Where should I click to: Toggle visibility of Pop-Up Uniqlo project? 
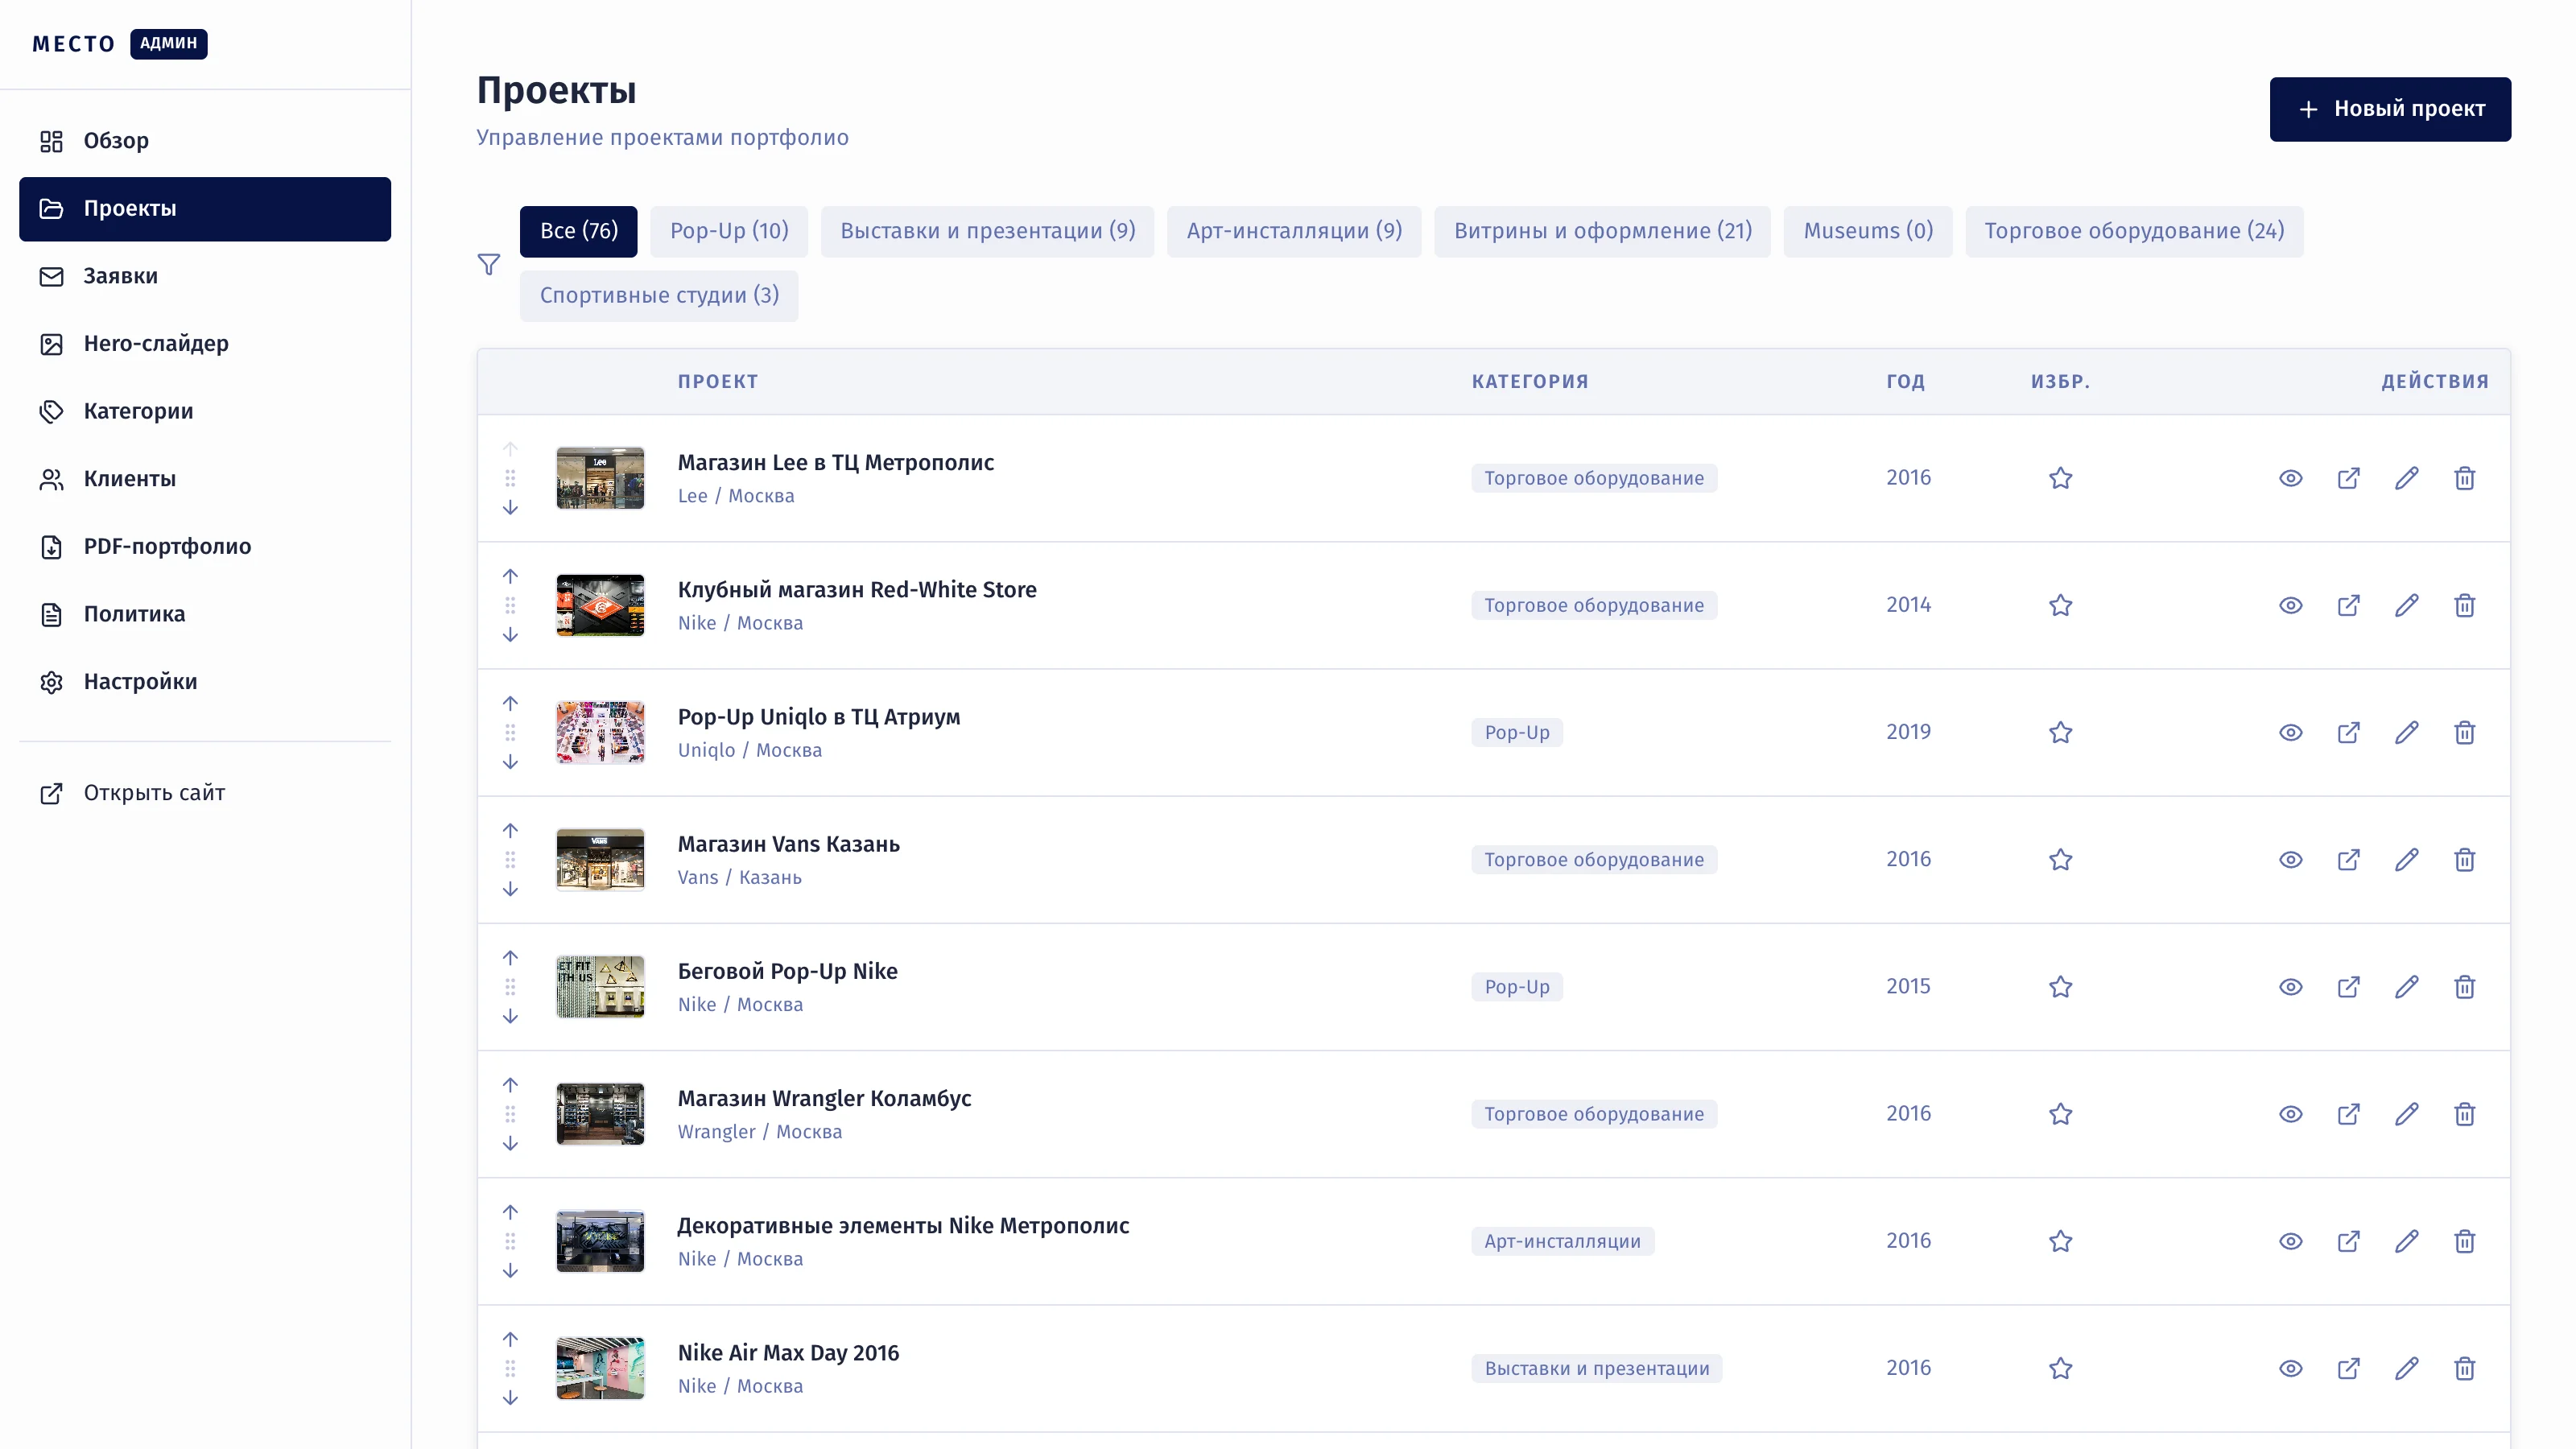pyautogui.click(x=2290, y=732)
